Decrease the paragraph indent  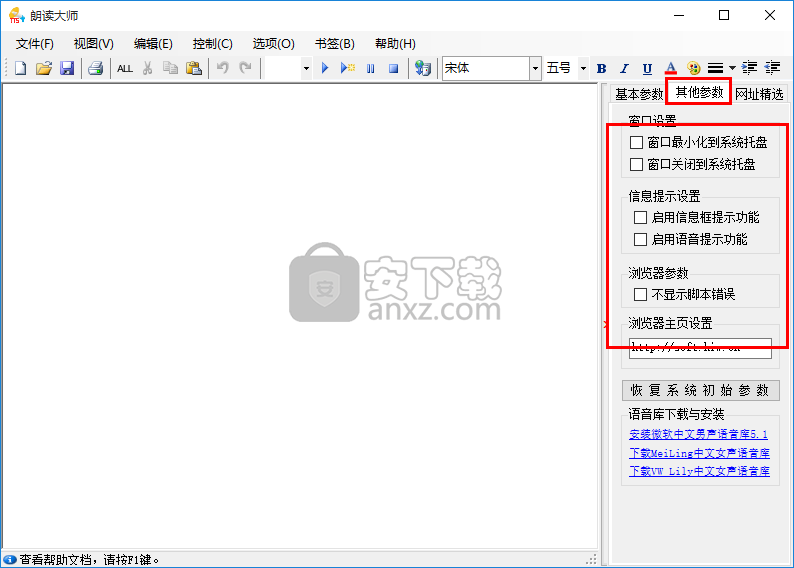(x=772, y=68)
